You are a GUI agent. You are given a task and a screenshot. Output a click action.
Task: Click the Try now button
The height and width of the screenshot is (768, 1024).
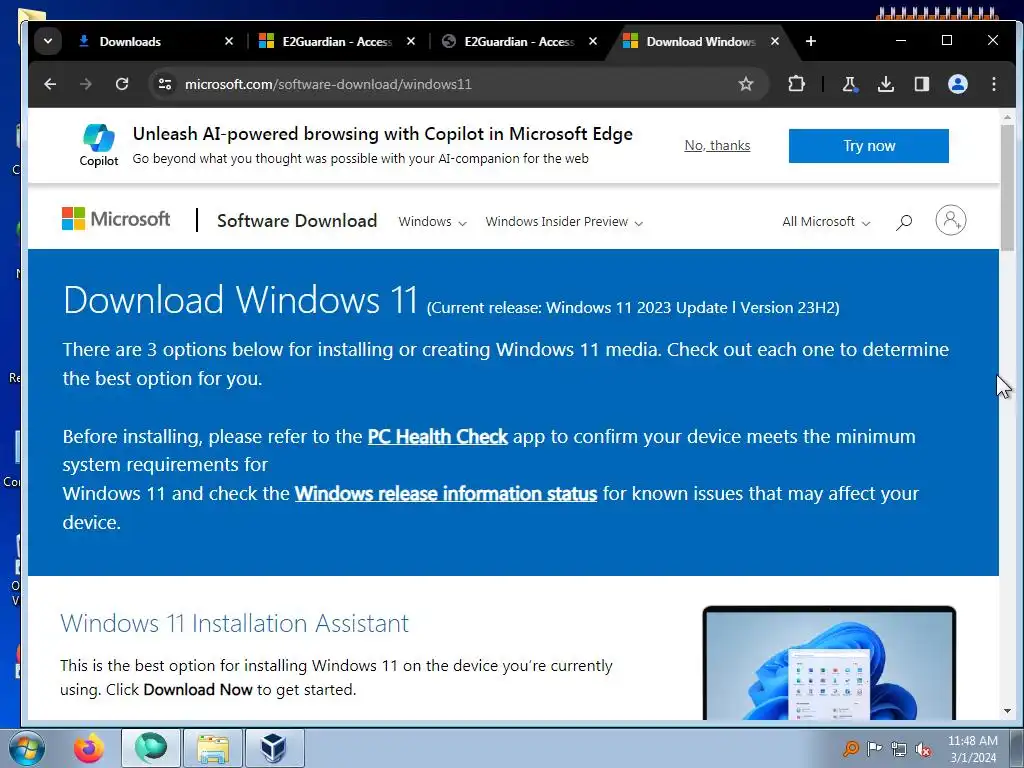[869, 146]
